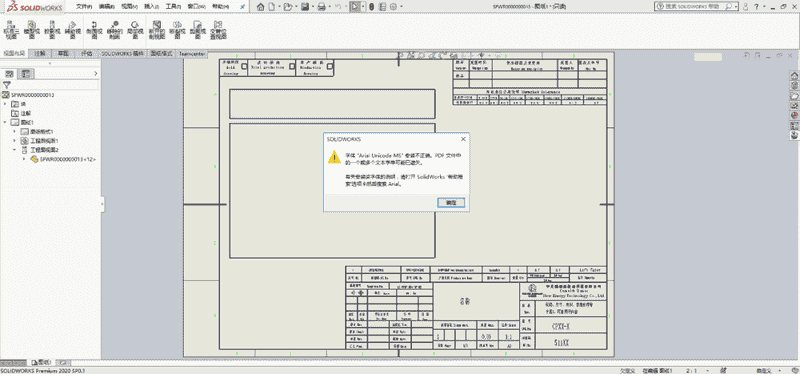Click the Print icon
Image resolution: width=800 pixels, height=374 pixels.
(321, 7)
